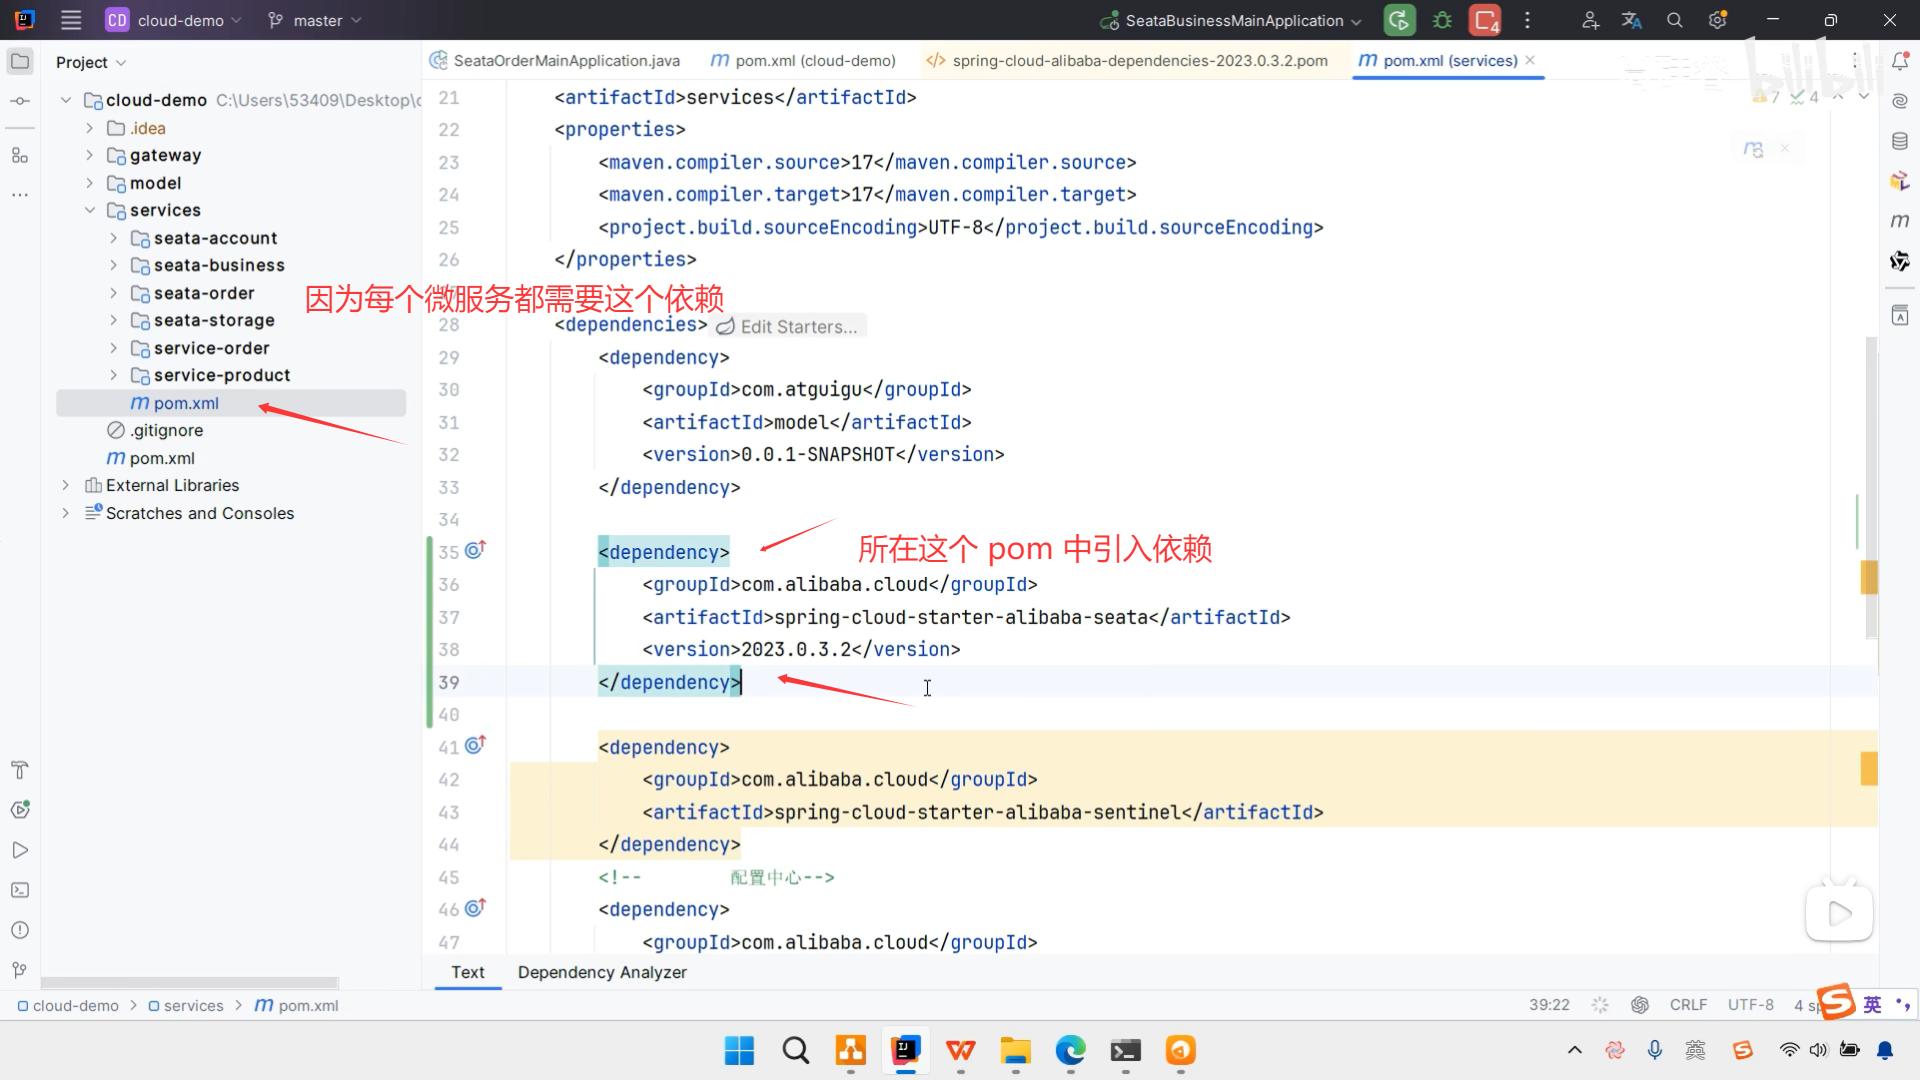
Task: Switch to Dependency Analyzer tab
Action: (602, 972)
